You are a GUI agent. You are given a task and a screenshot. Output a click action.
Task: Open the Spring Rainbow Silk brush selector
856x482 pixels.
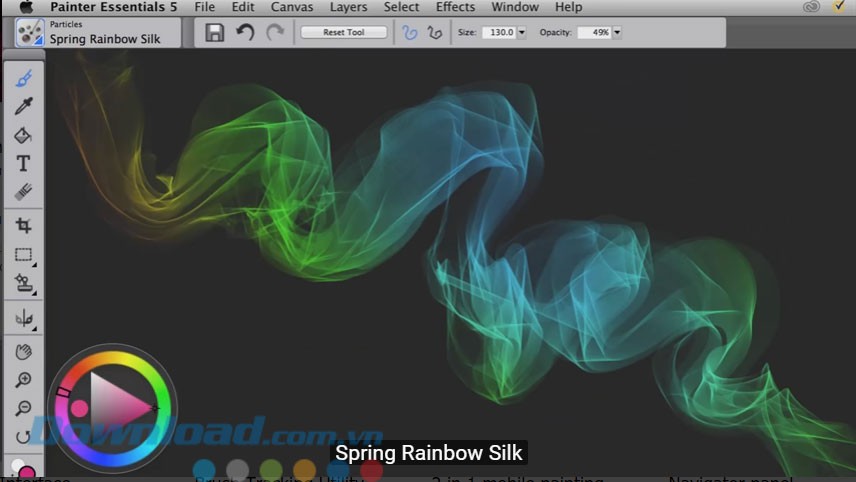point(97,33)
